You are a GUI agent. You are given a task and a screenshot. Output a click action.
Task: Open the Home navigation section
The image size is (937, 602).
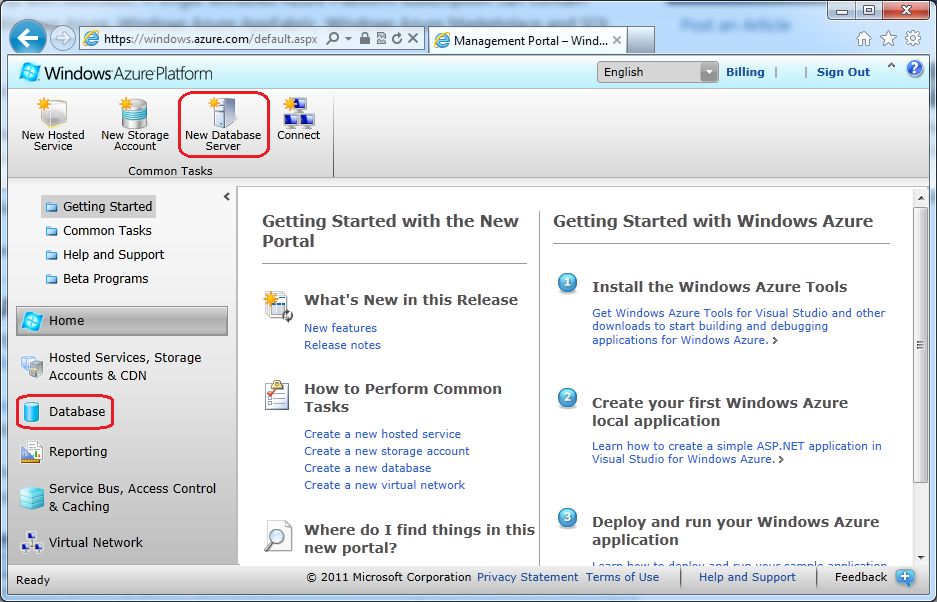click(122, 321)
